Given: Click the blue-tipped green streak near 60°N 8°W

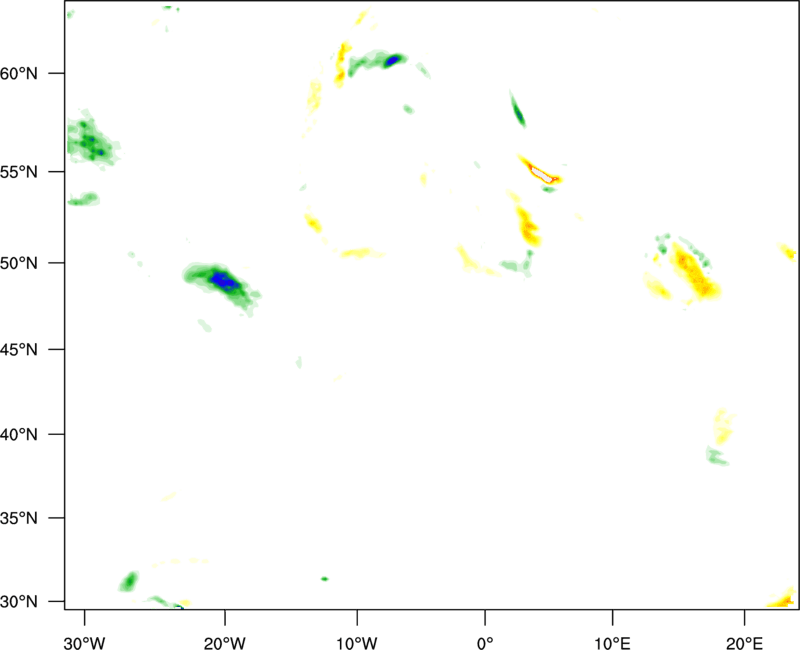Looking at the screenshot, I should point(379,63).
